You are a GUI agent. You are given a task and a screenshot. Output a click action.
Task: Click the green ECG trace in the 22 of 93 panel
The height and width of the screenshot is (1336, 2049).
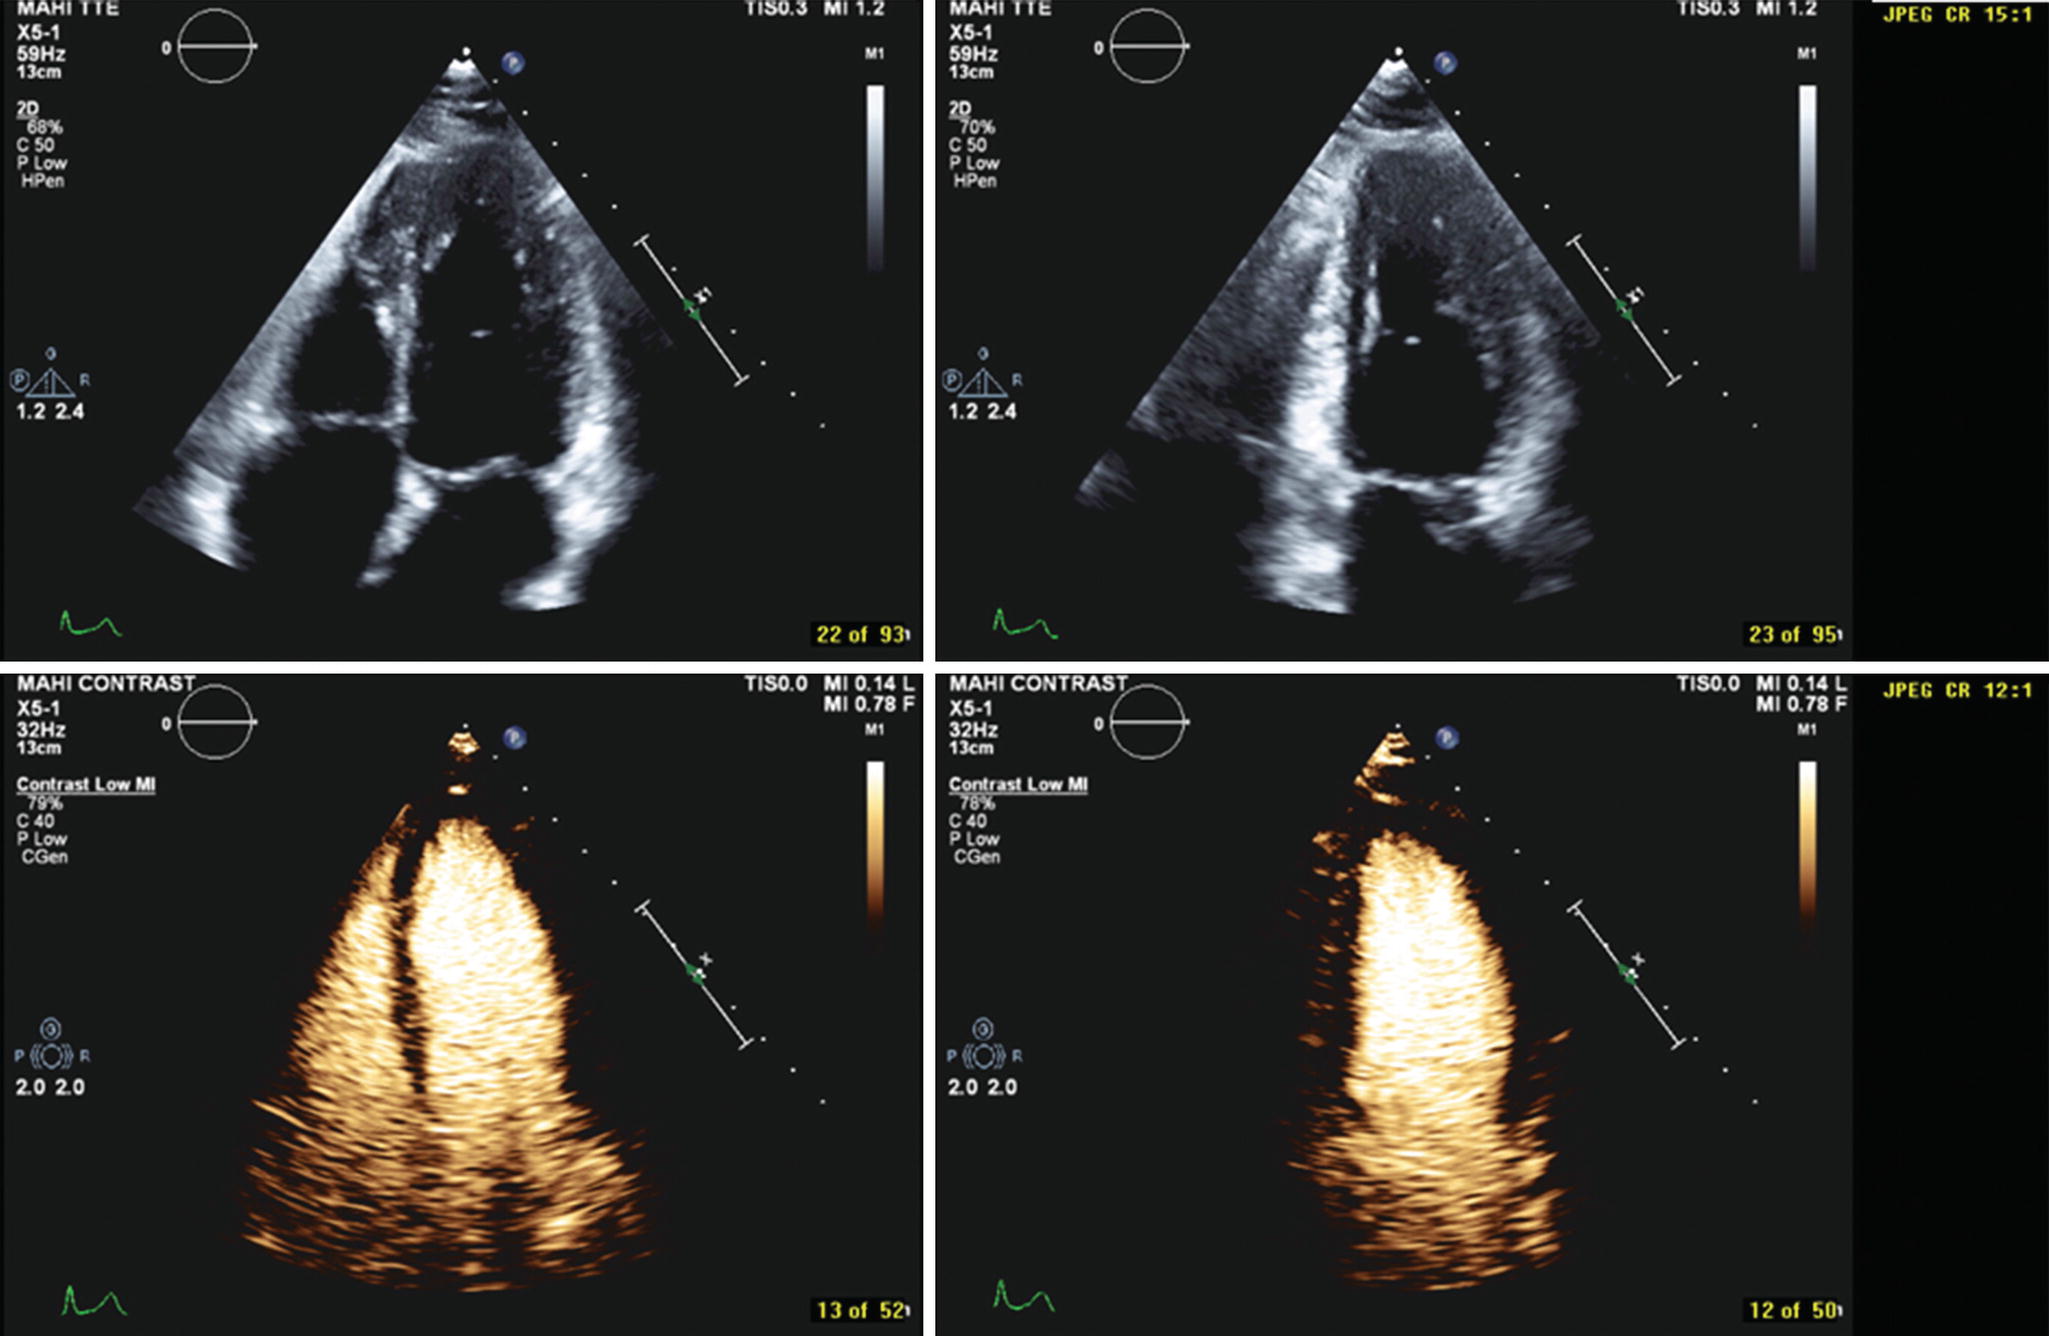[x=90, y=624]
